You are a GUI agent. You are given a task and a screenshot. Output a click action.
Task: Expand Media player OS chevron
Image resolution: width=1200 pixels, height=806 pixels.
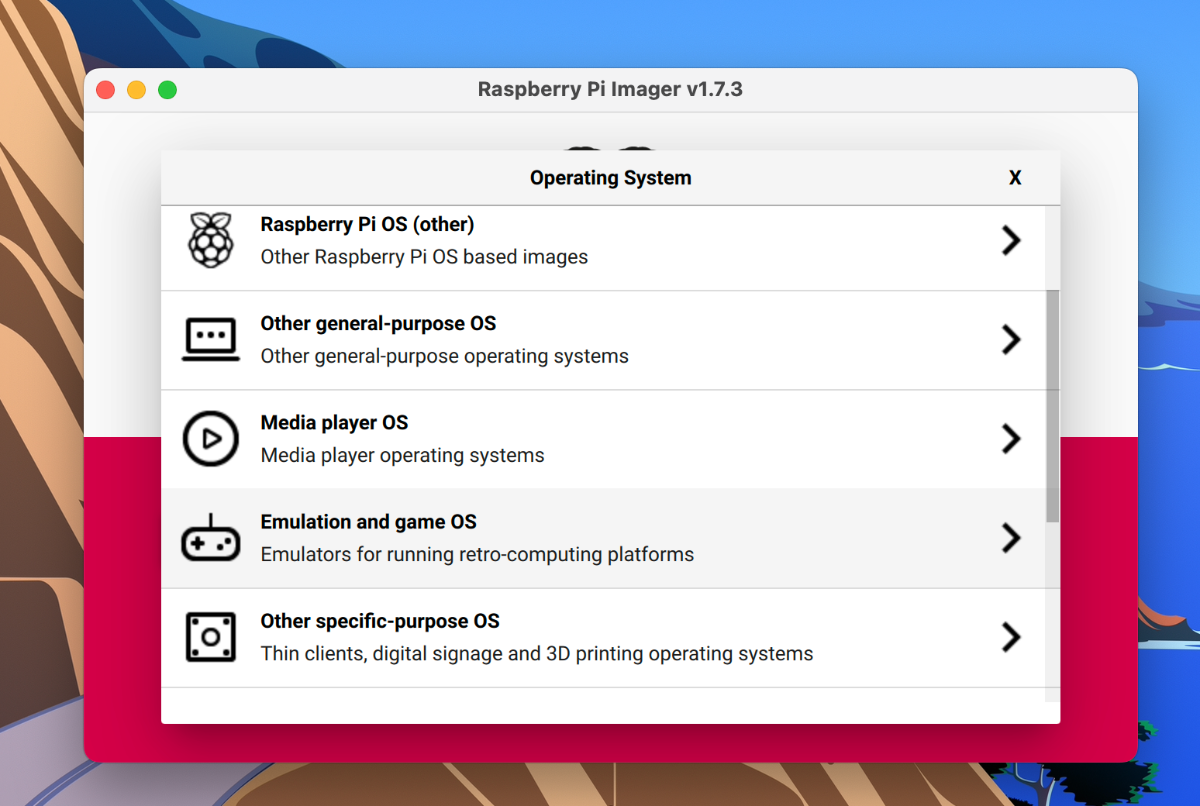coord(1011,438)
